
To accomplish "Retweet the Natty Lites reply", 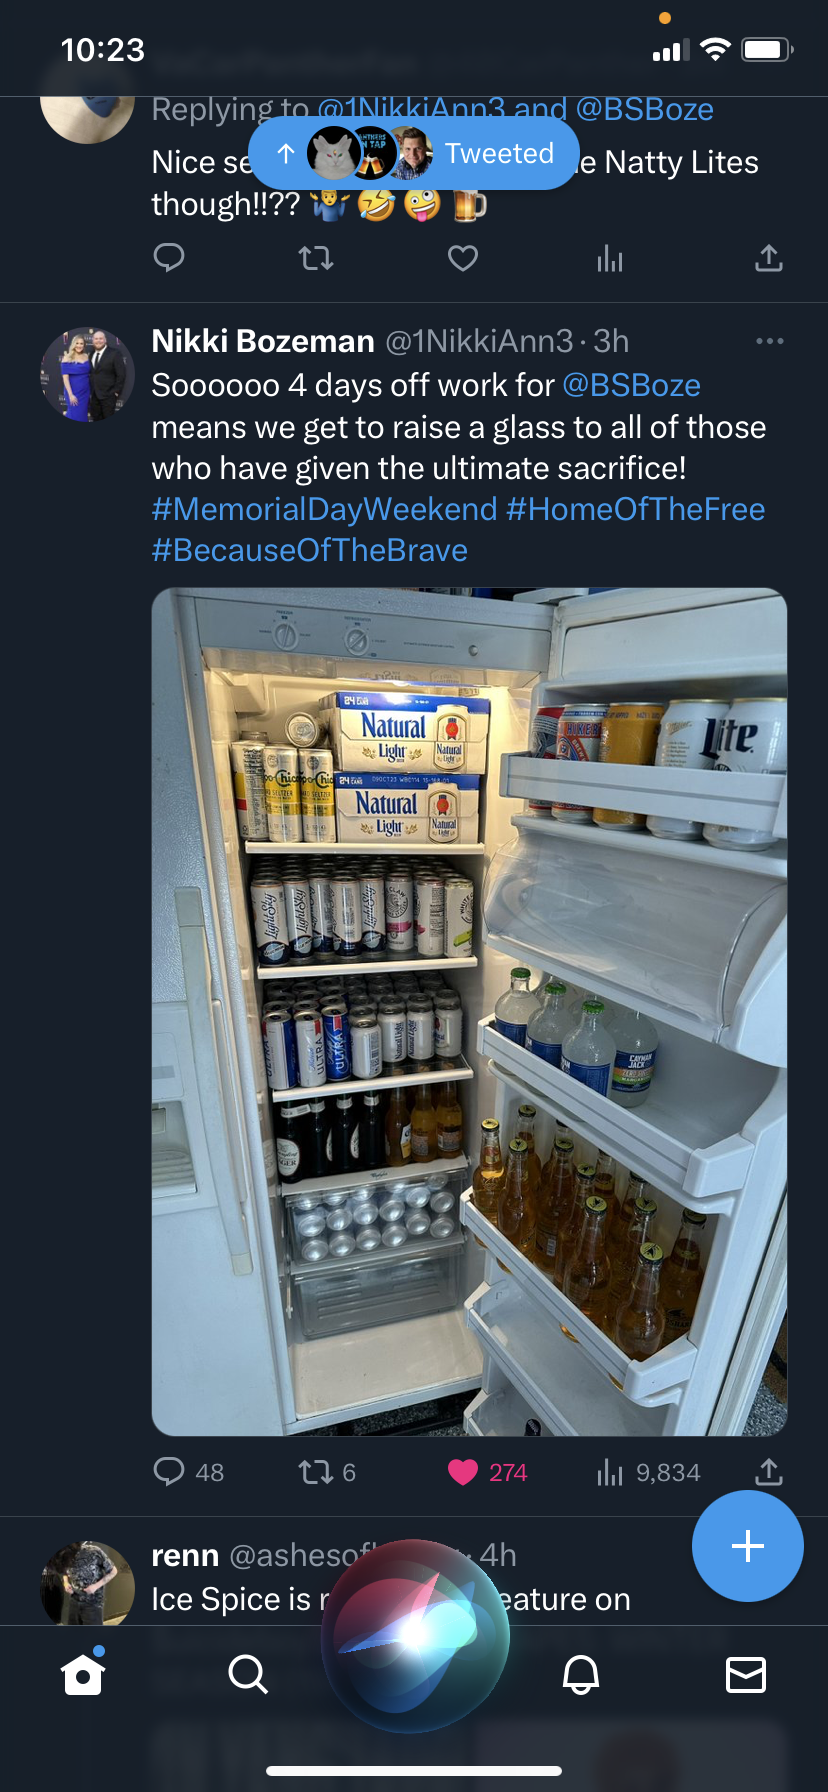I will (x=316, y=259).
